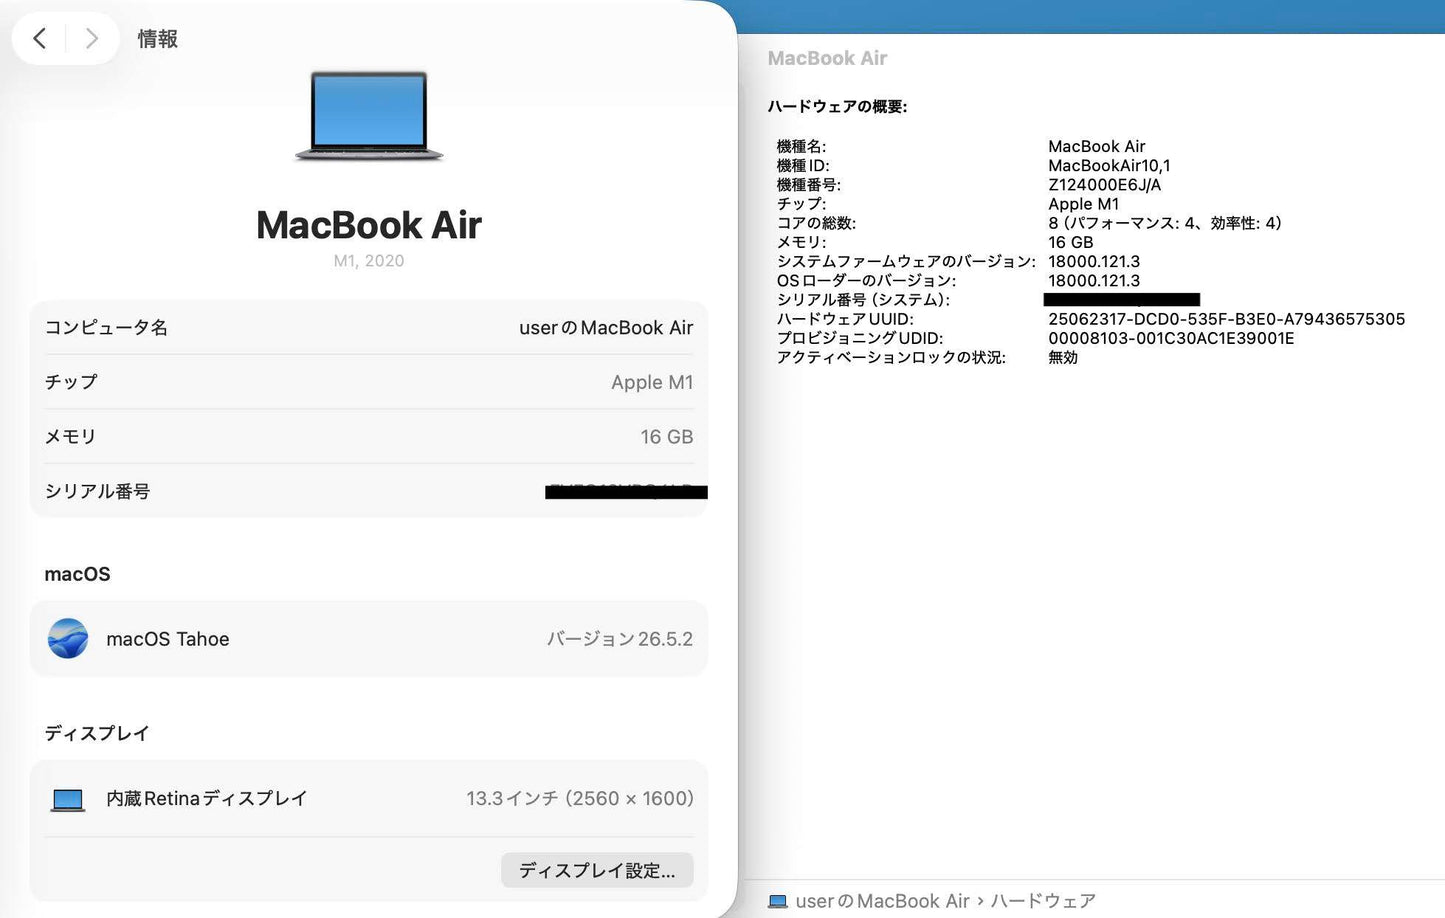Click the コアの総数 value starting with 8
Screen dimensions: 1445x918
click(x=1165, y=223)
